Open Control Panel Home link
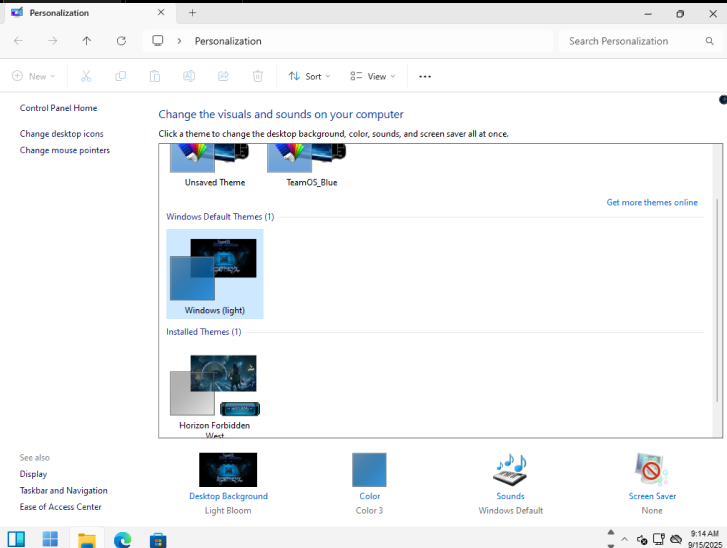The height and width of the screenshot is (548, 727). pos(58,108)
